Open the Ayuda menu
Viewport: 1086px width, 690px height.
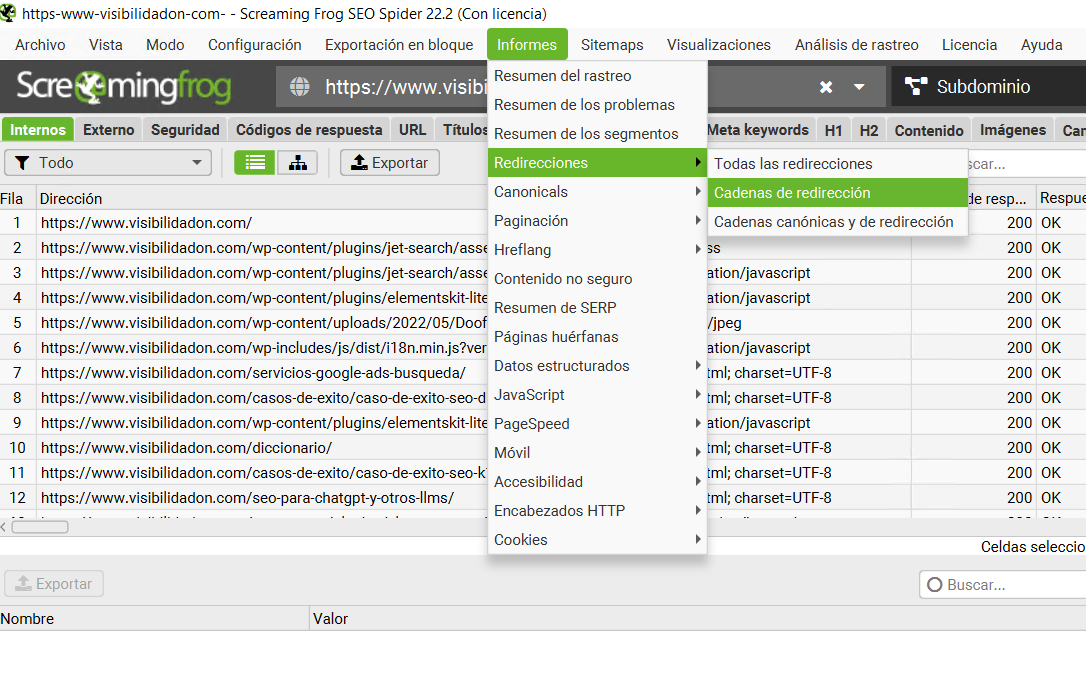click(1041, 44)
